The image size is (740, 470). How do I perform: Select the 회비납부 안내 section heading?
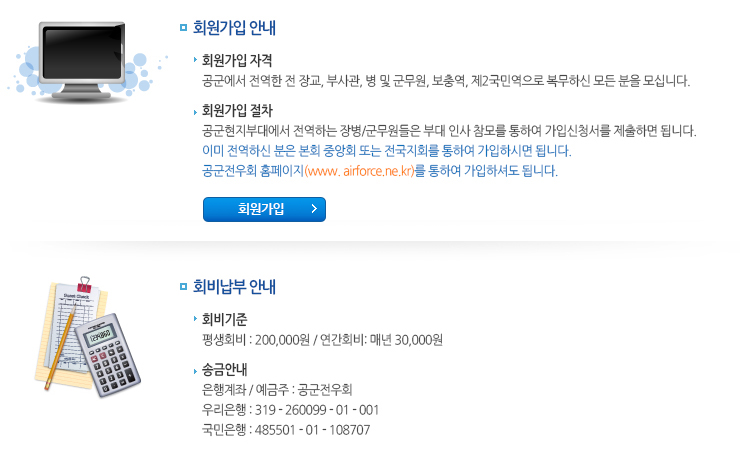[234, 286]
